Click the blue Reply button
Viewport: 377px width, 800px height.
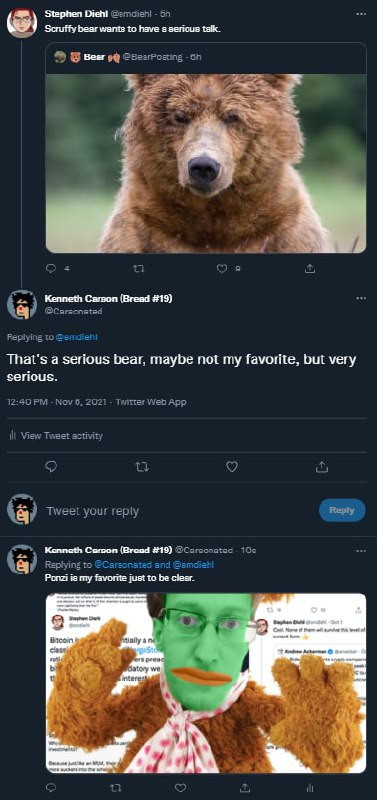pyautogui.click(x=342, y=510)
